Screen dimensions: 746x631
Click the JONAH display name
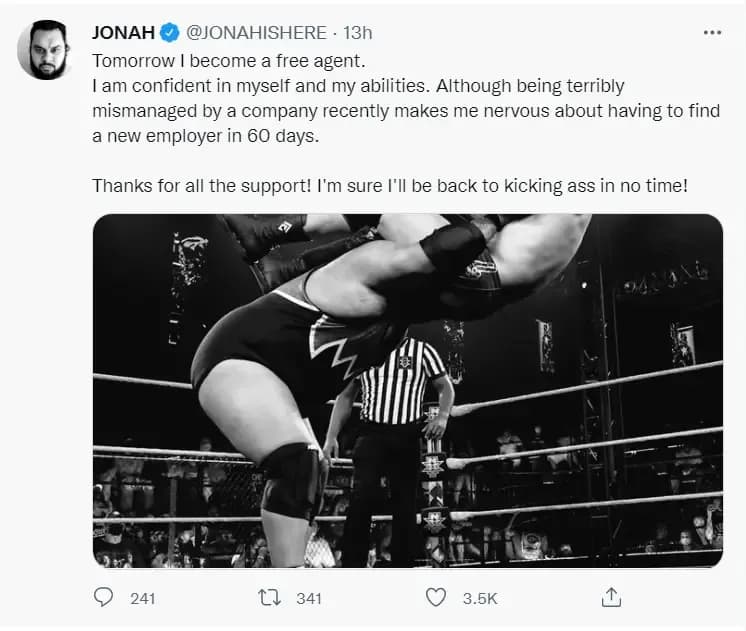point(123,32)
